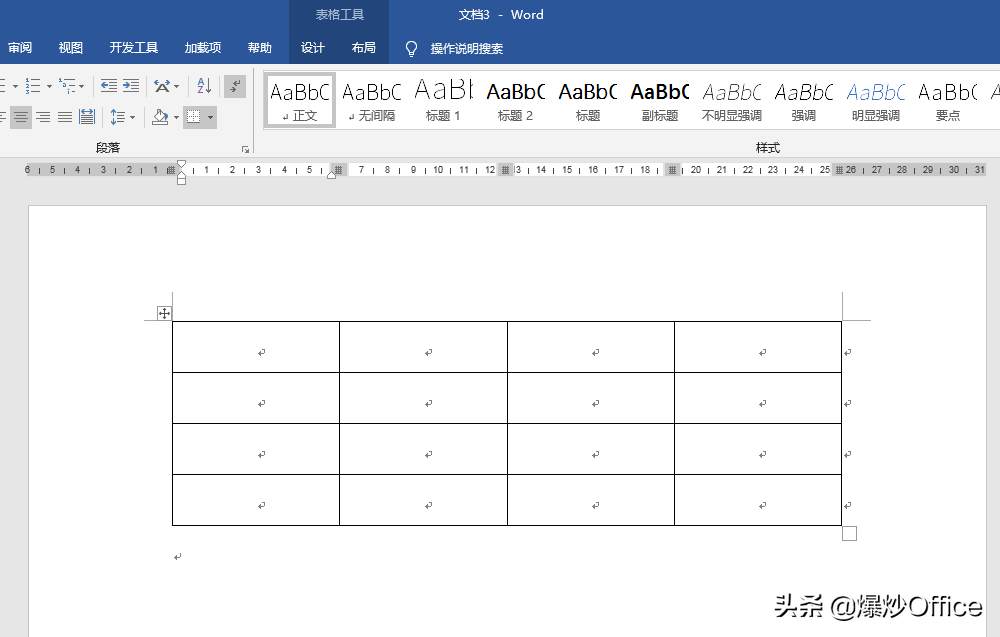The width and height of the screenshot is (1000, 637).
Task: Switch to the table tools 设计 tab
Action: [312, 48]
